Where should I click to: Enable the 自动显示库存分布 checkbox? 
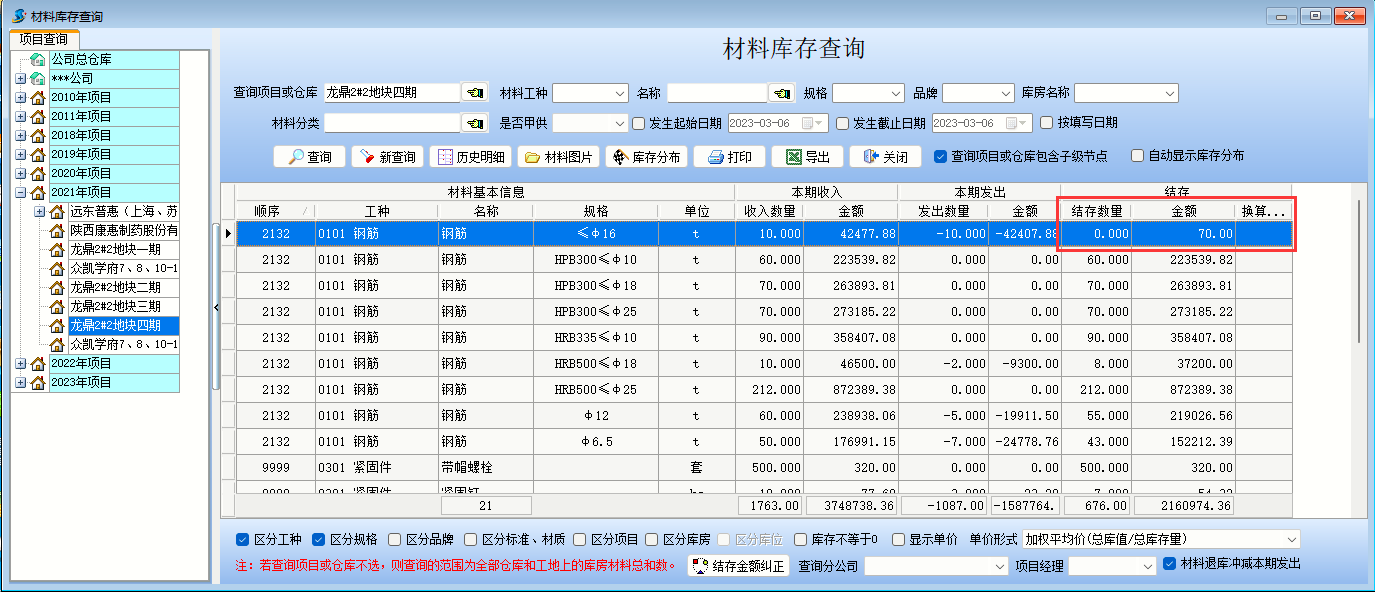tap(1137, 156)
